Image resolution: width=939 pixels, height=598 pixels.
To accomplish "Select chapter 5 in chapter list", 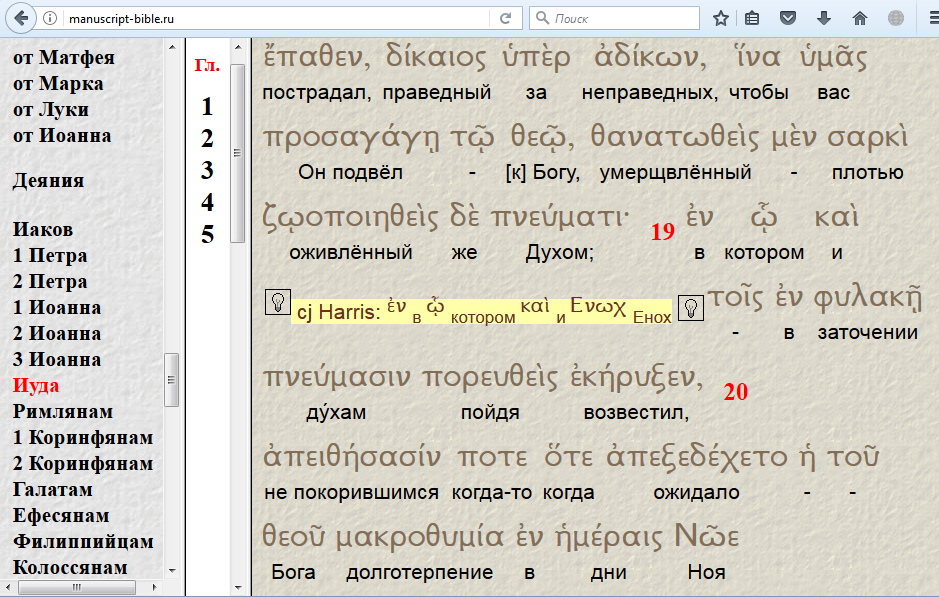I will (207, 234).
